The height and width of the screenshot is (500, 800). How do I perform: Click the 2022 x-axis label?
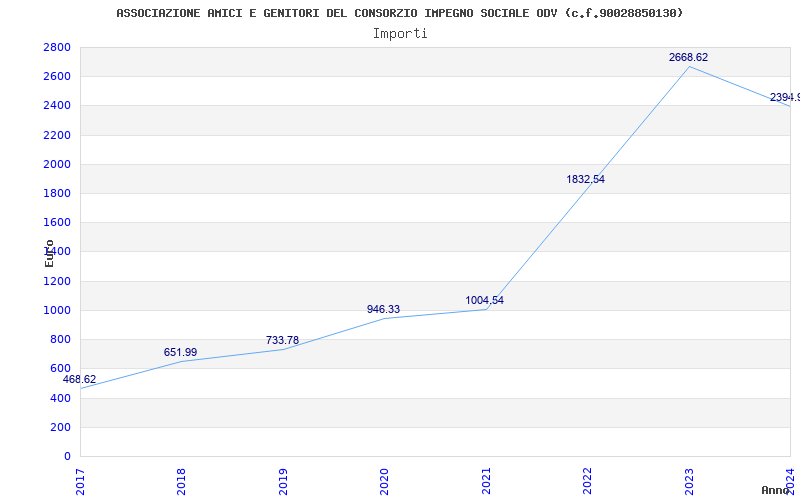pyautogui.click(x=588, y=480)
